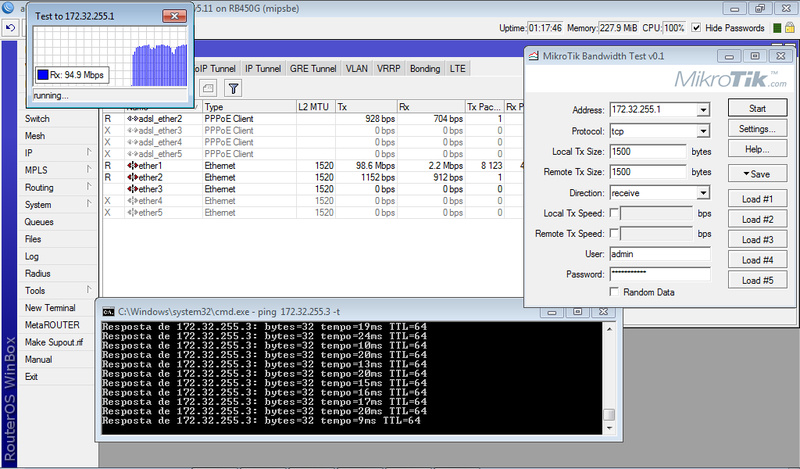Click the Load #3 button
Image resolution: width=800 pixels, height=469 pixels.
click(x=757, y=240)
